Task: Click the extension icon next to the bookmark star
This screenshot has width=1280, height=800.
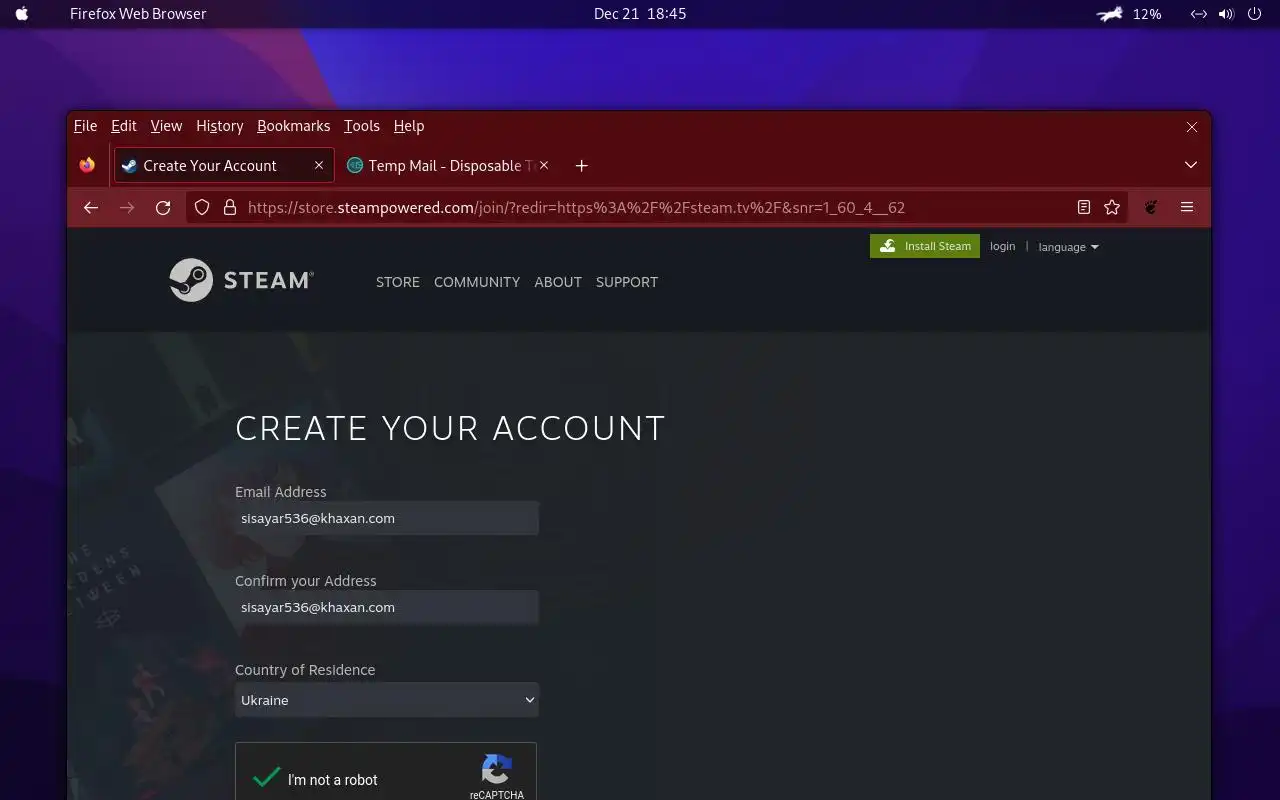Action: click(1151, 207)
